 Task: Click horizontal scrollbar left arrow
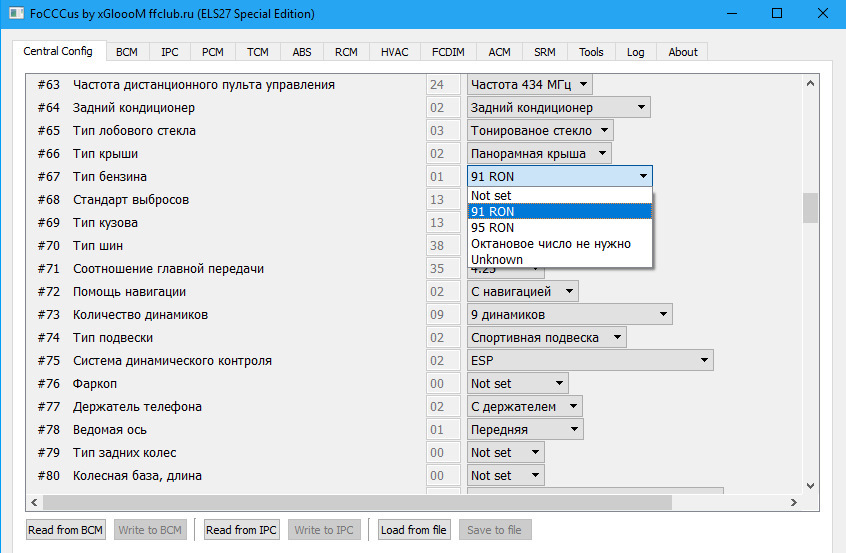[35, 502]
